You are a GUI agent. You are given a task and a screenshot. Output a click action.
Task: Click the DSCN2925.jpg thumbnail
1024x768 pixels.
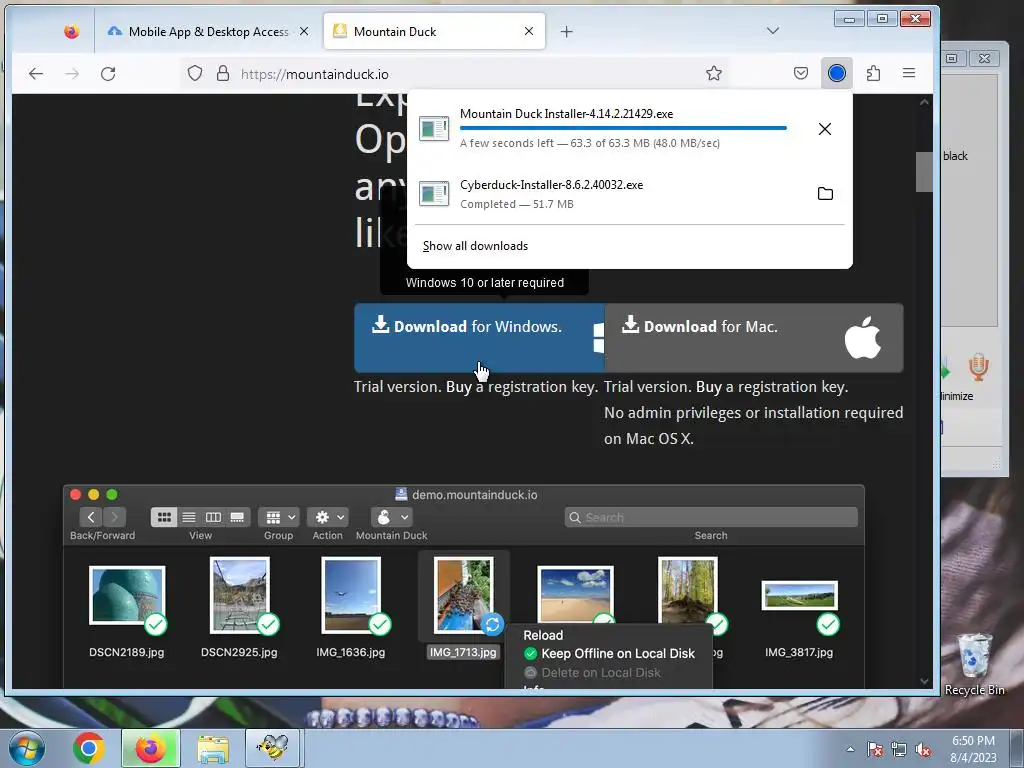pos(240,595)
